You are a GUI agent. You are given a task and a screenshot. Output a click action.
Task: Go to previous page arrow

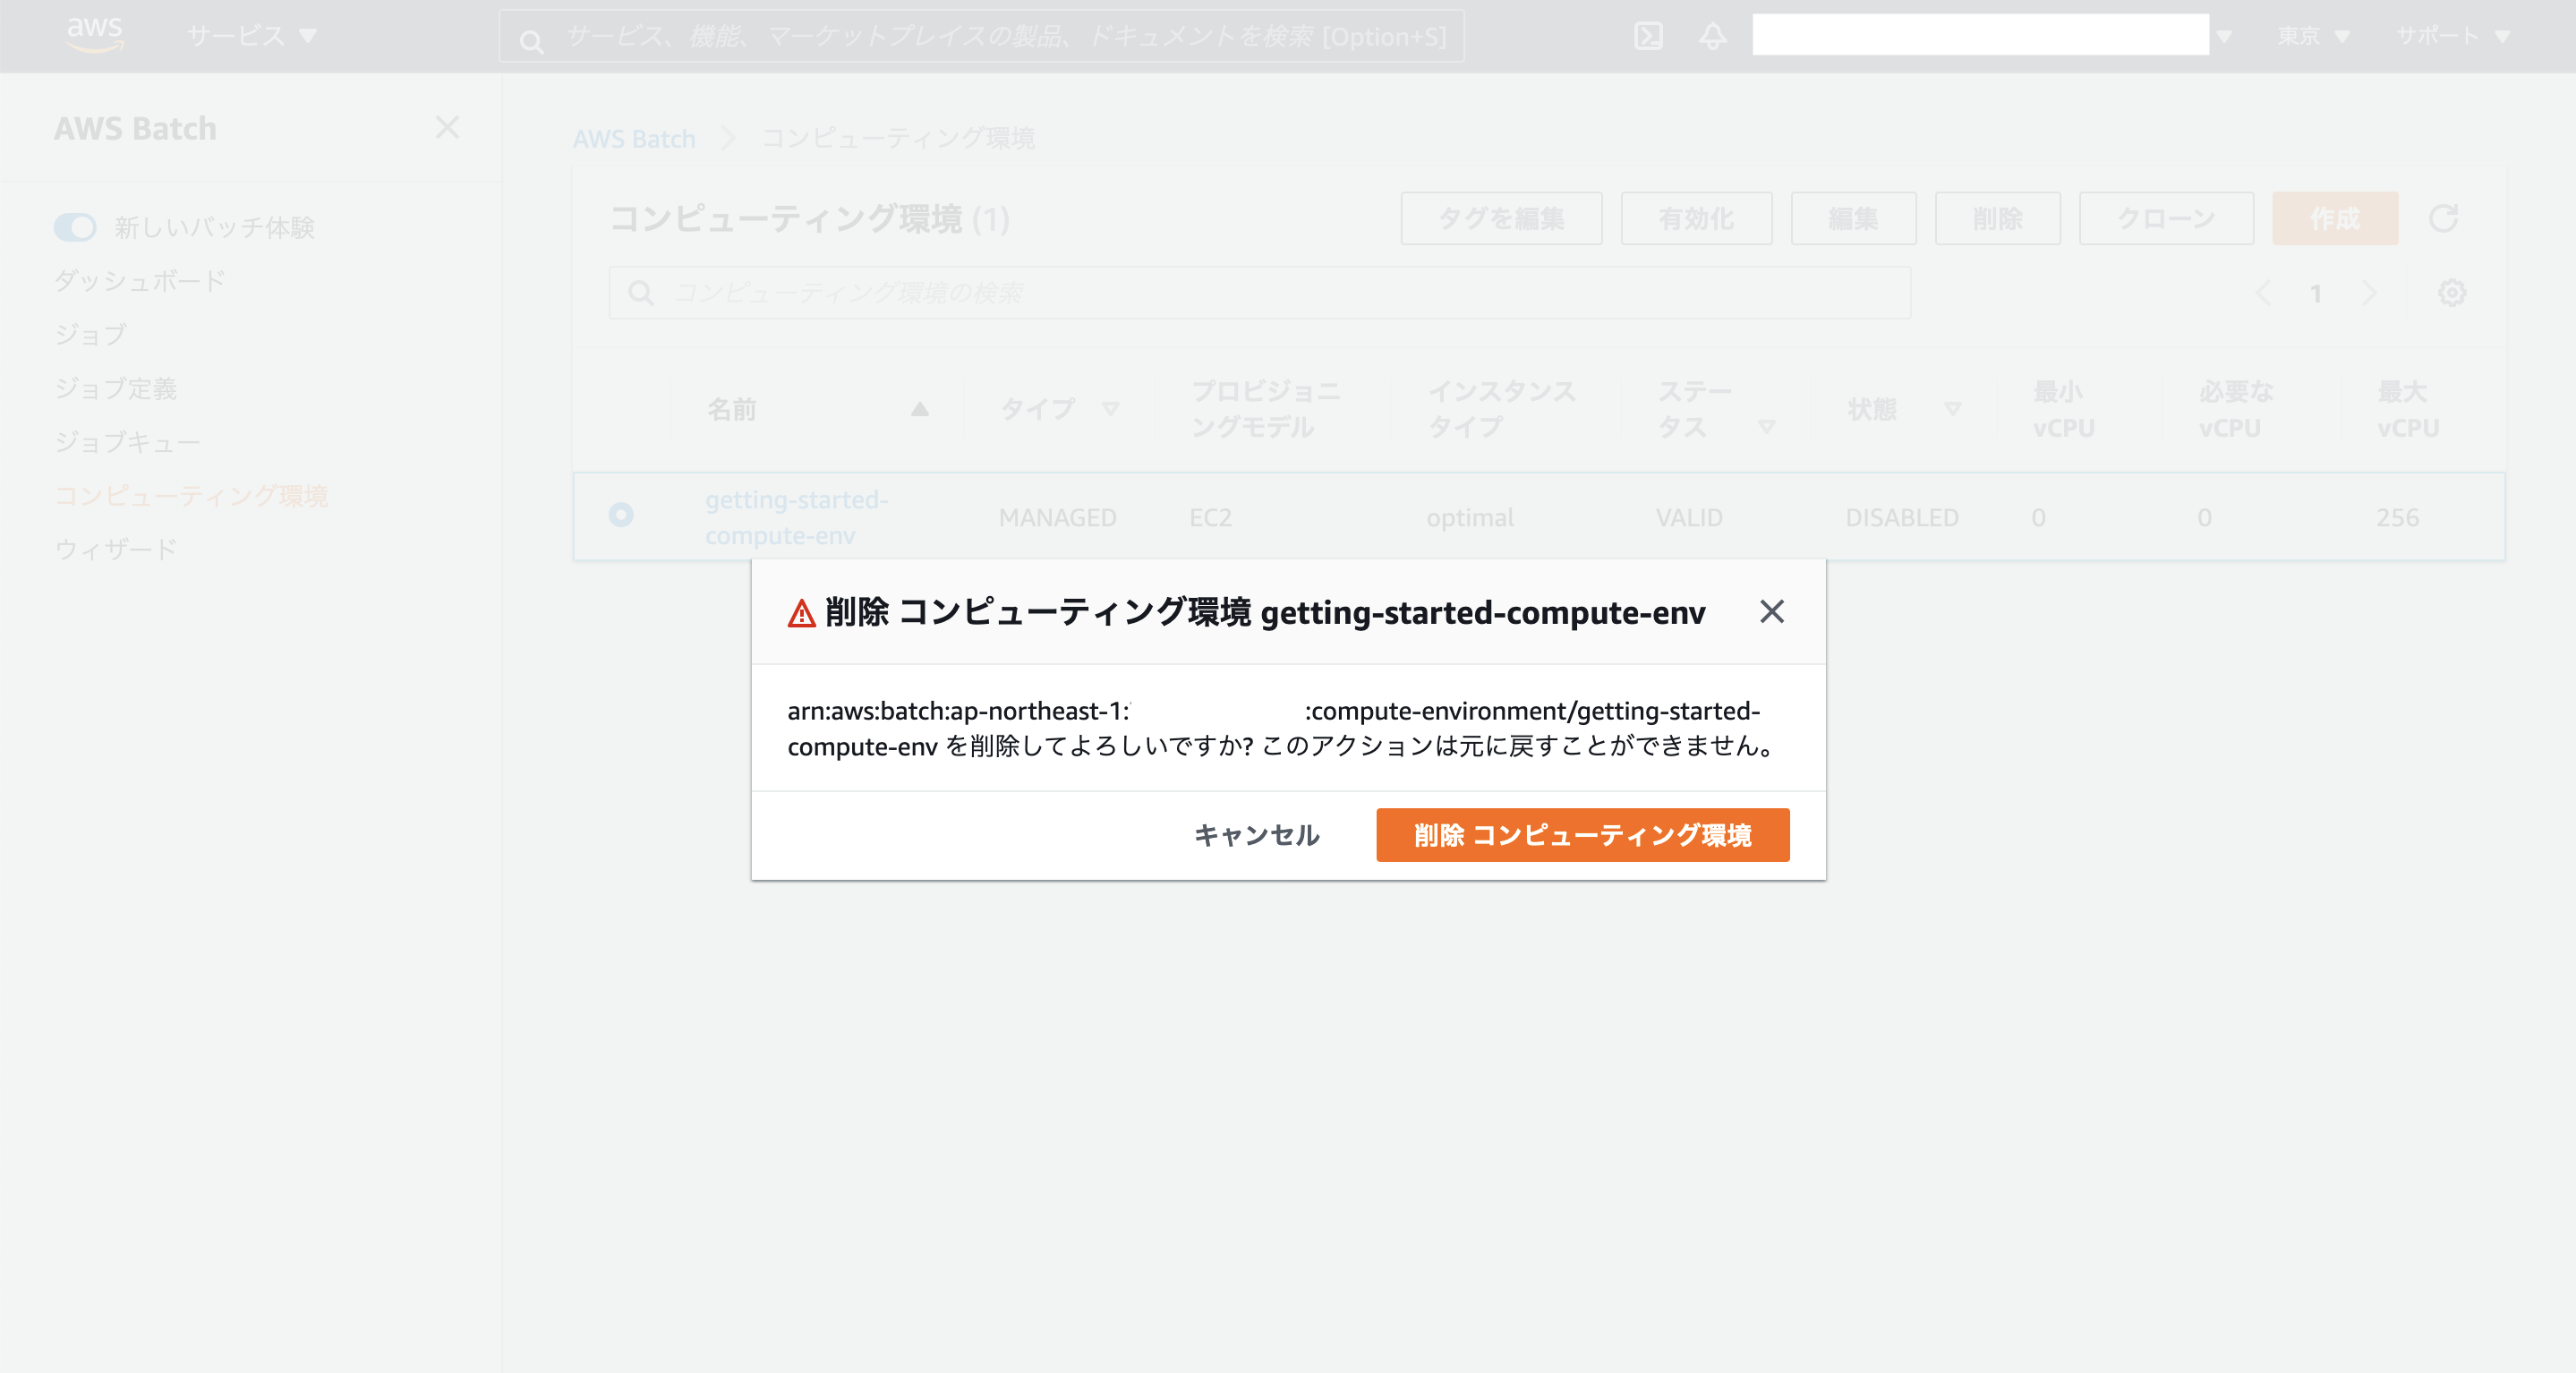[2264, 293]
